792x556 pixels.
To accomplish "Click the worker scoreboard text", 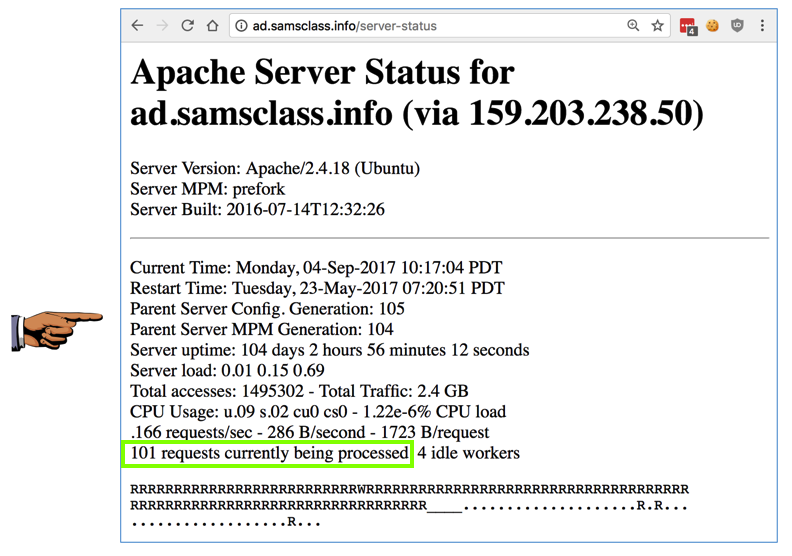I will click(410, 506).
